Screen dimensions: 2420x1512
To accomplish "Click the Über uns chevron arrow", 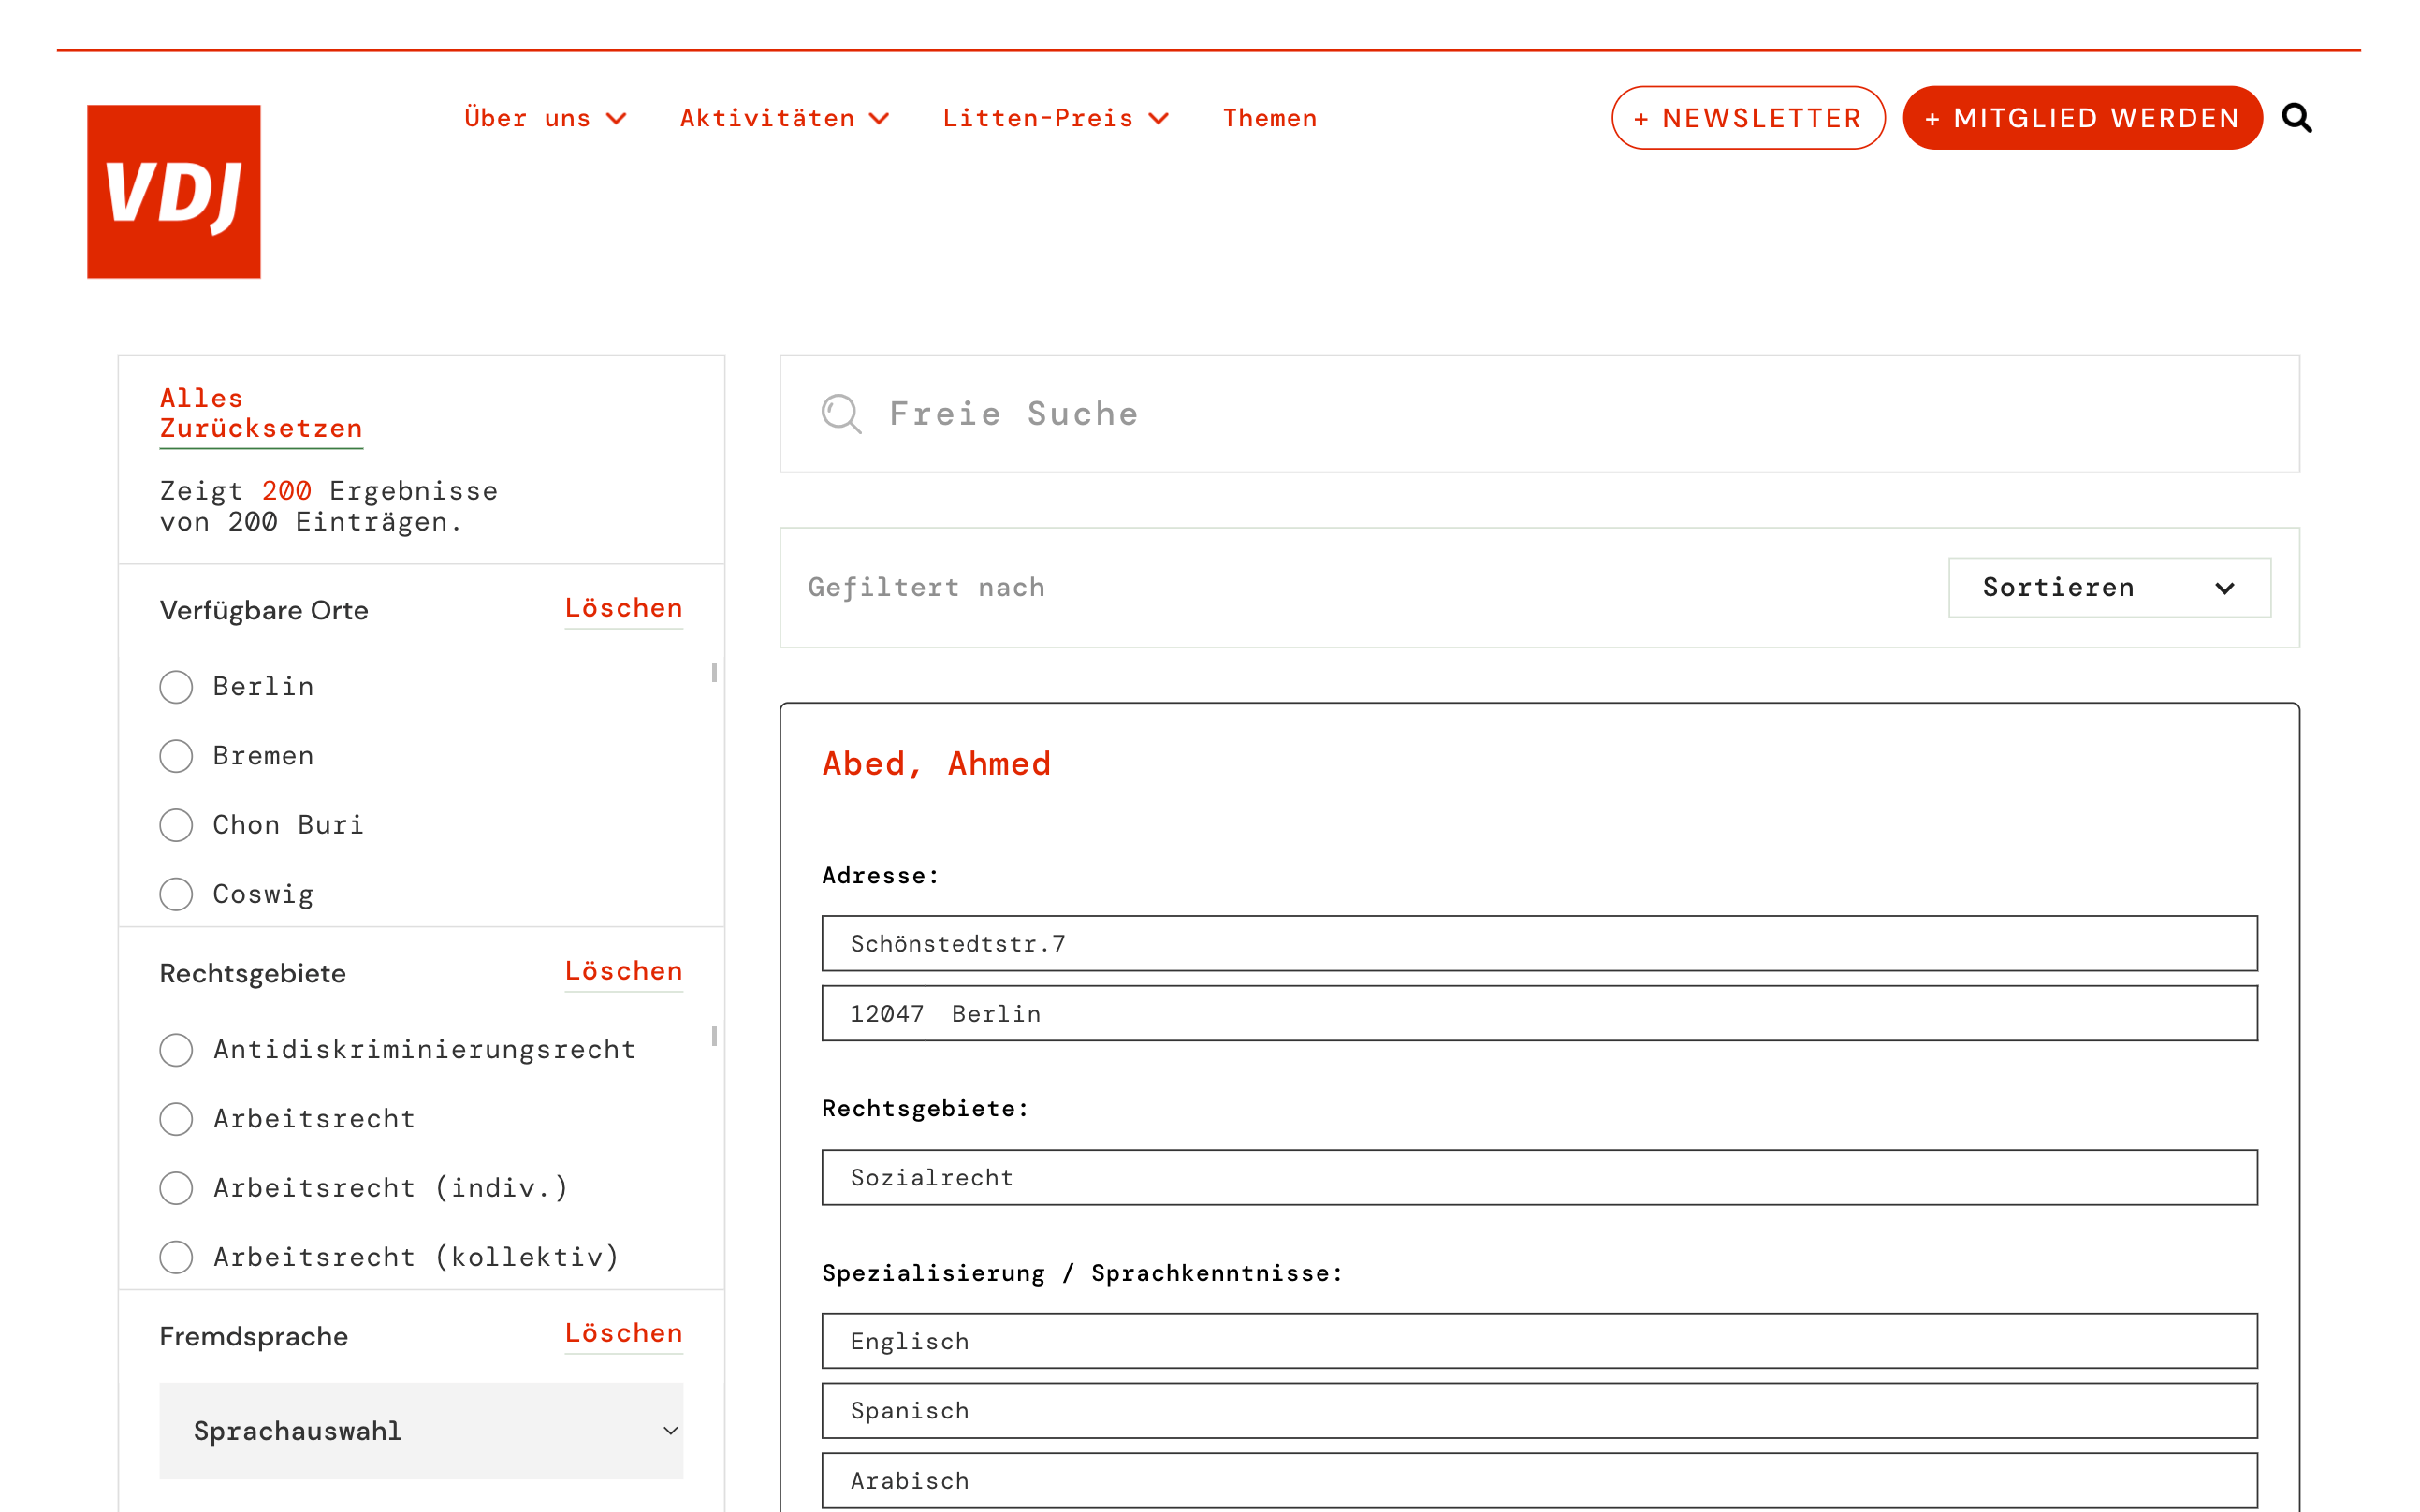I will (x=617, y=119).
